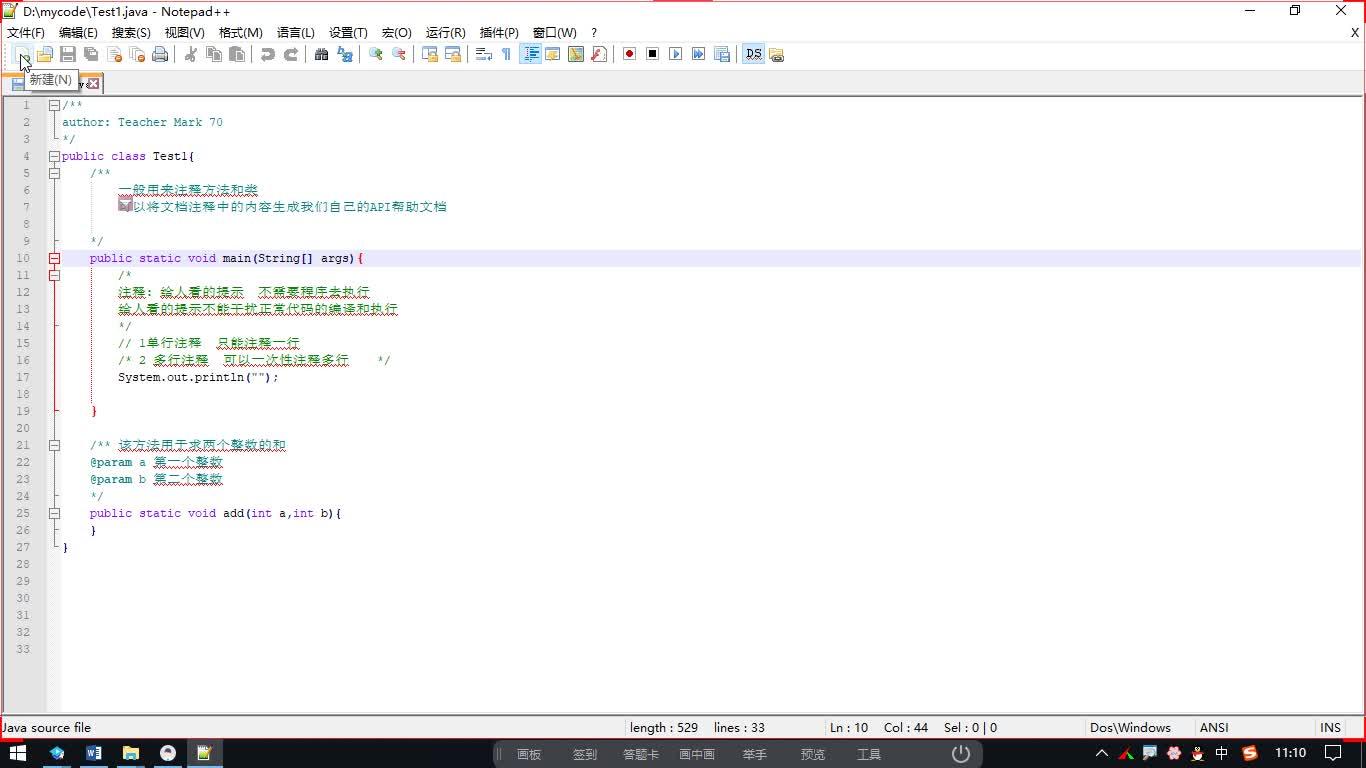Click the Save recorded macro icon
Image resolution: width=1366 pixels, height=768 pixels.
tap(722, 54)
